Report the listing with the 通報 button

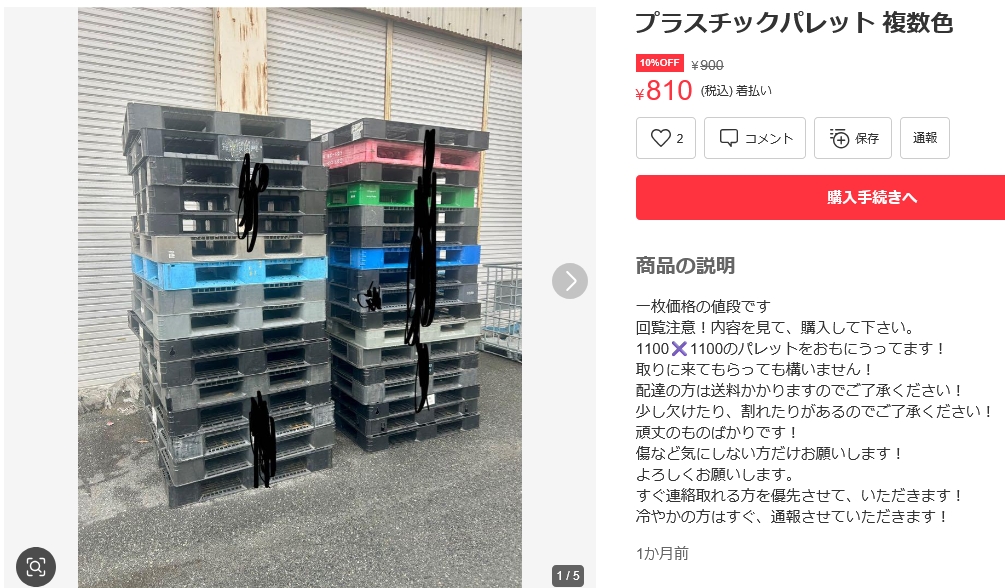(925, 138)
